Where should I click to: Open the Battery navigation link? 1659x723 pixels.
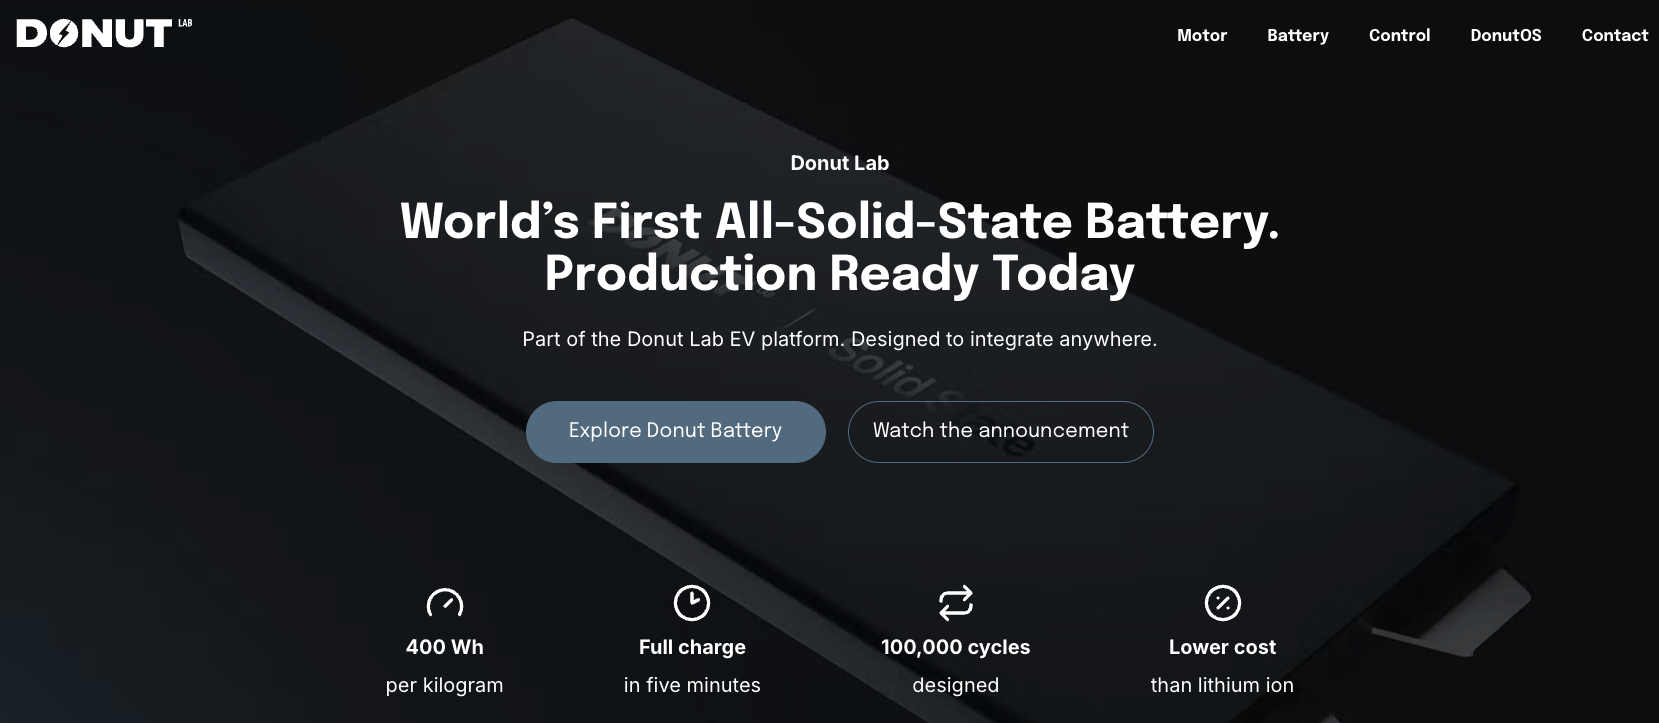pos(1298,35)
